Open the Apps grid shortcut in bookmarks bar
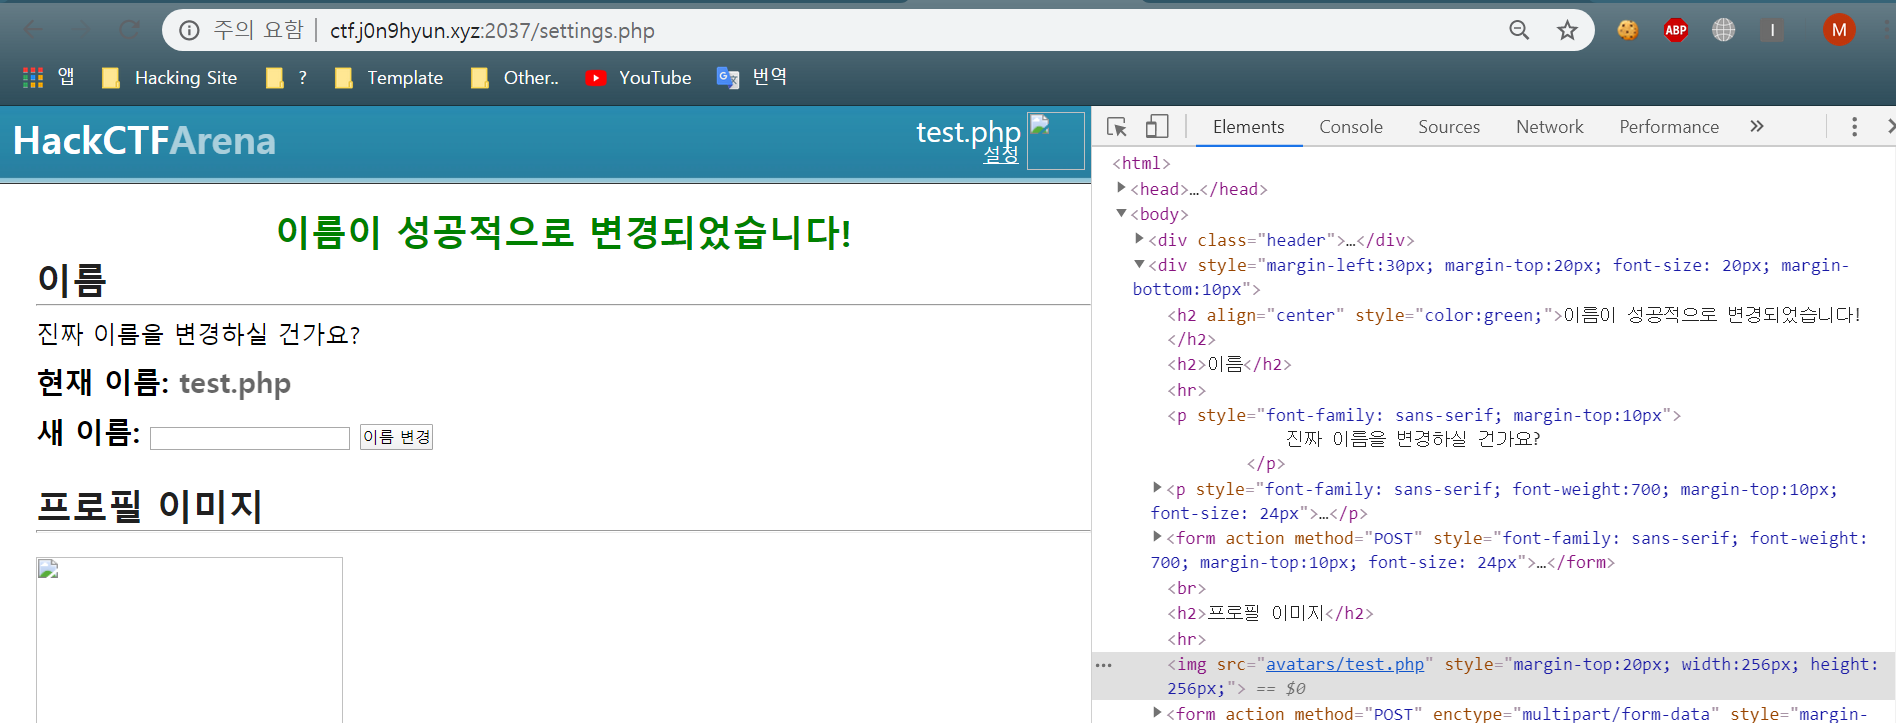This screenshot has height=723, width=1896. pos(49,77)
